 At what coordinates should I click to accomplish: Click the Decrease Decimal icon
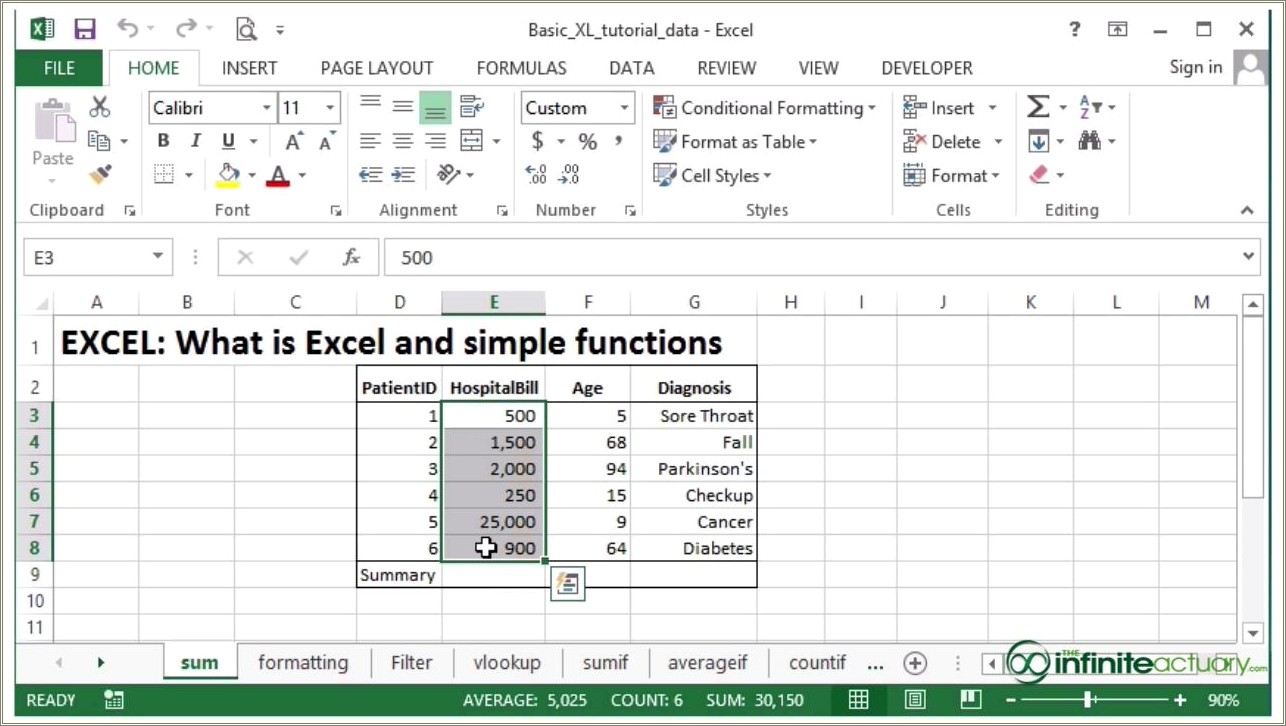pos(569,175)
